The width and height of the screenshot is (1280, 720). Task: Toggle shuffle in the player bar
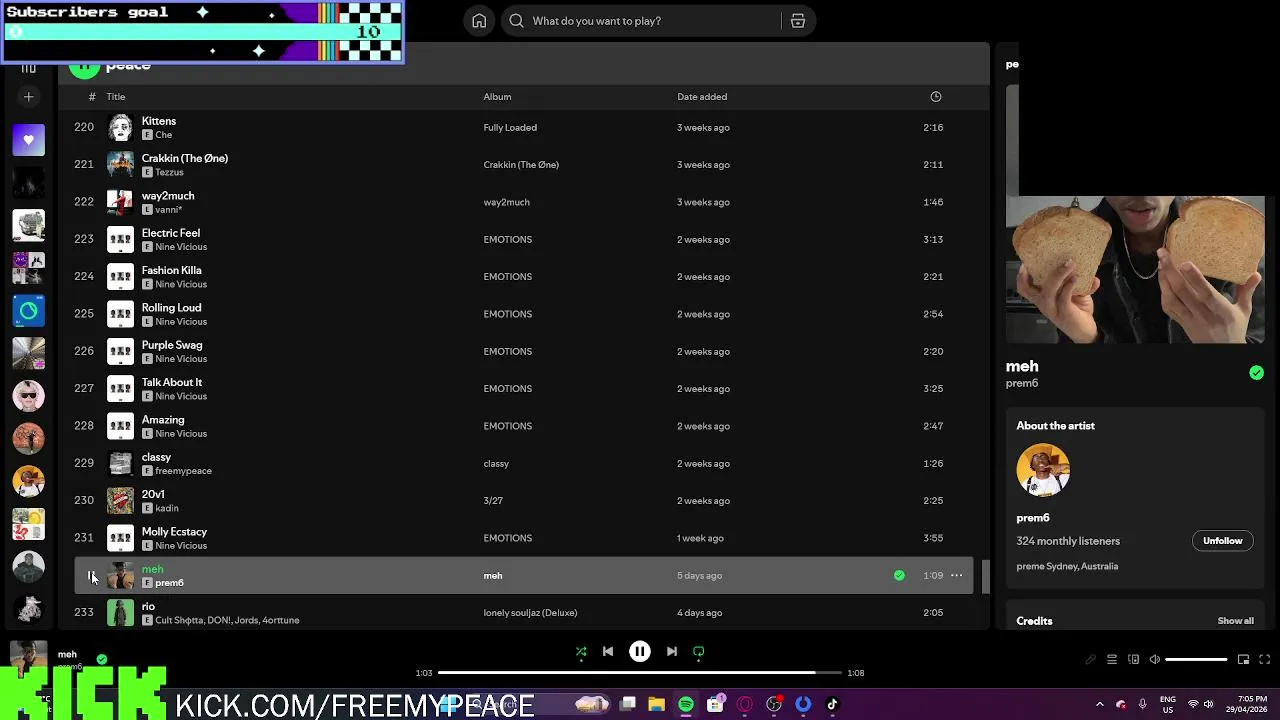(581, 652)
